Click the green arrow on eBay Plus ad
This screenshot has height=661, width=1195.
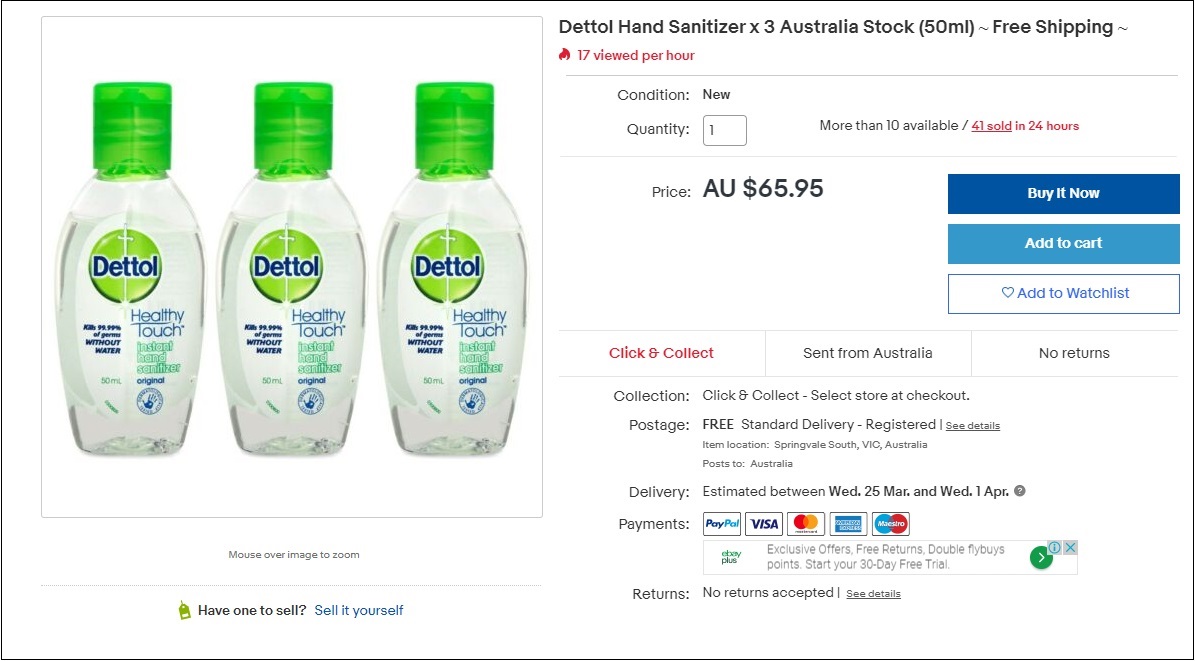coord(1041,558)
